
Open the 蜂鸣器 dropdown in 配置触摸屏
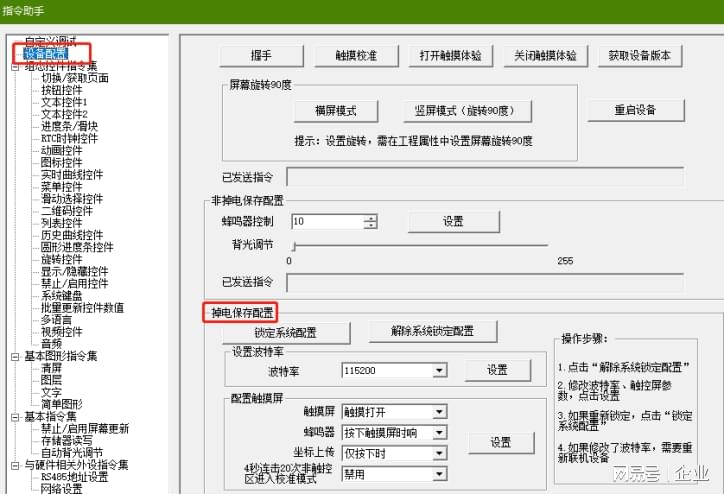pos(439,432)
